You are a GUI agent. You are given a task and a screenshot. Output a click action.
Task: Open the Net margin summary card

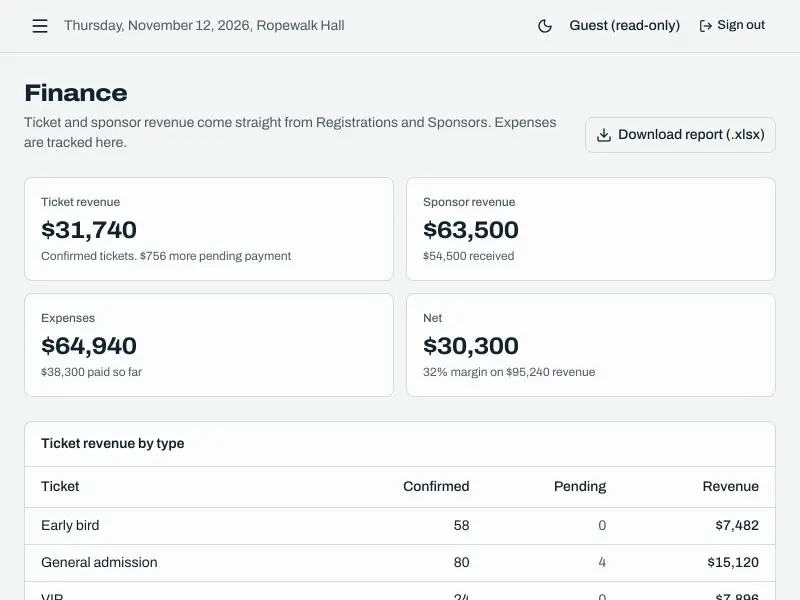click(x=591, y=345)
